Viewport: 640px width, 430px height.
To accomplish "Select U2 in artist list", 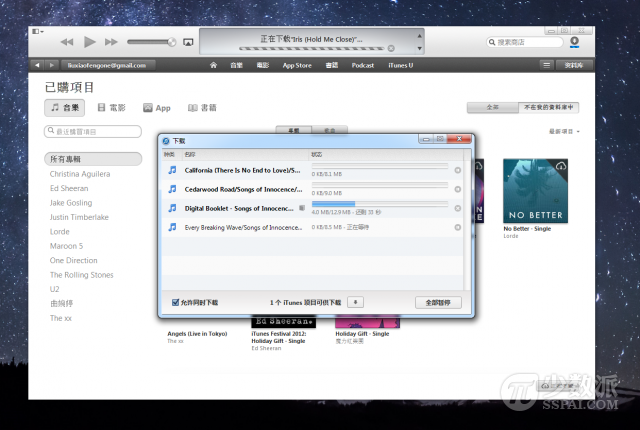I will pos(55,289).
